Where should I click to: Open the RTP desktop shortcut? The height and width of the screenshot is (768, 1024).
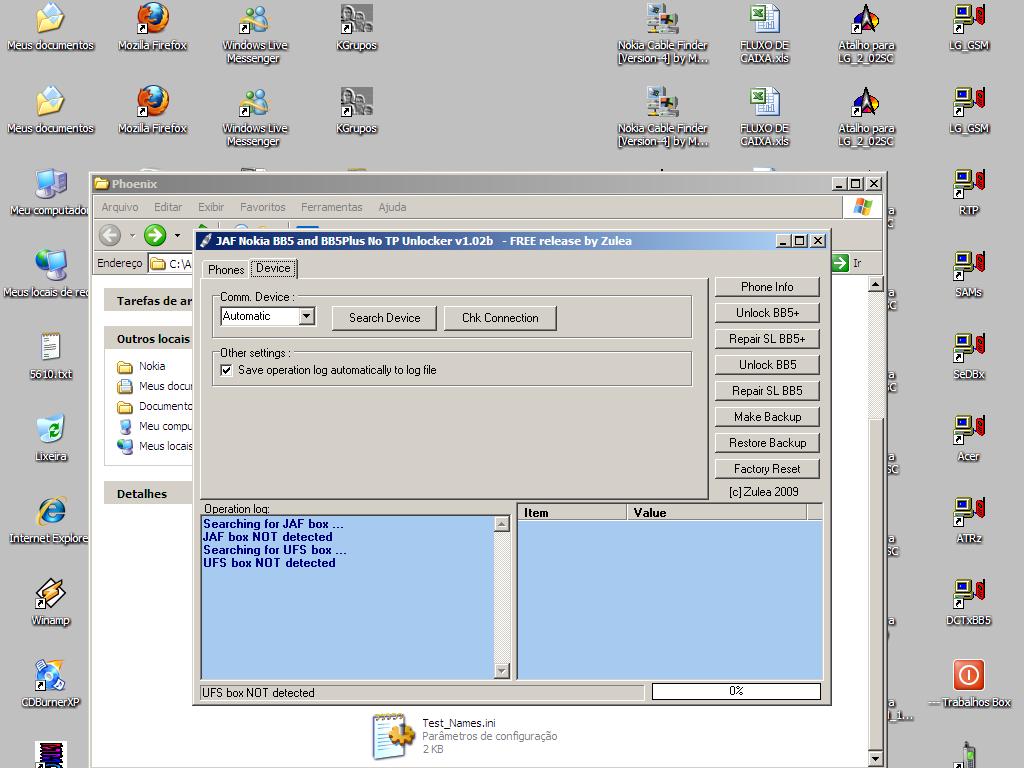(968, 193)
